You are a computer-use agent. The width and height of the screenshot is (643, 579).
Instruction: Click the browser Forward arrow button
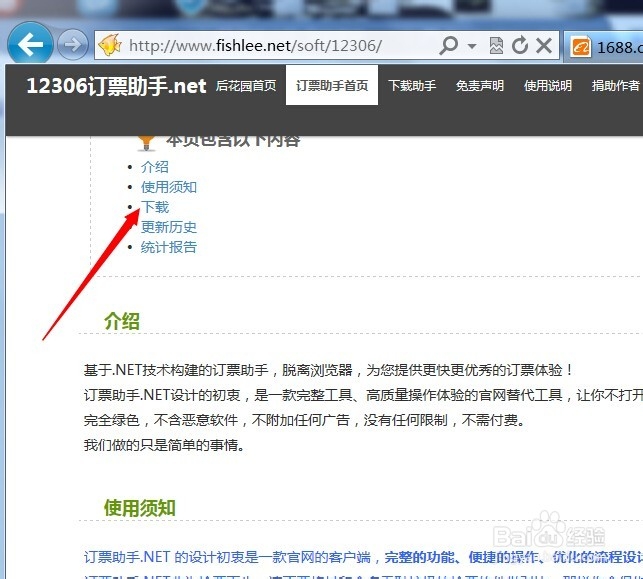73,44
